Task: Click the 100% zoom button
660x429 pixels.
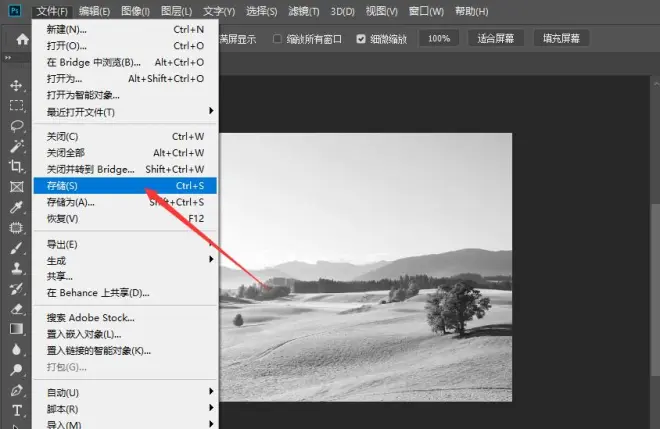Action: (x=438, y=38)
